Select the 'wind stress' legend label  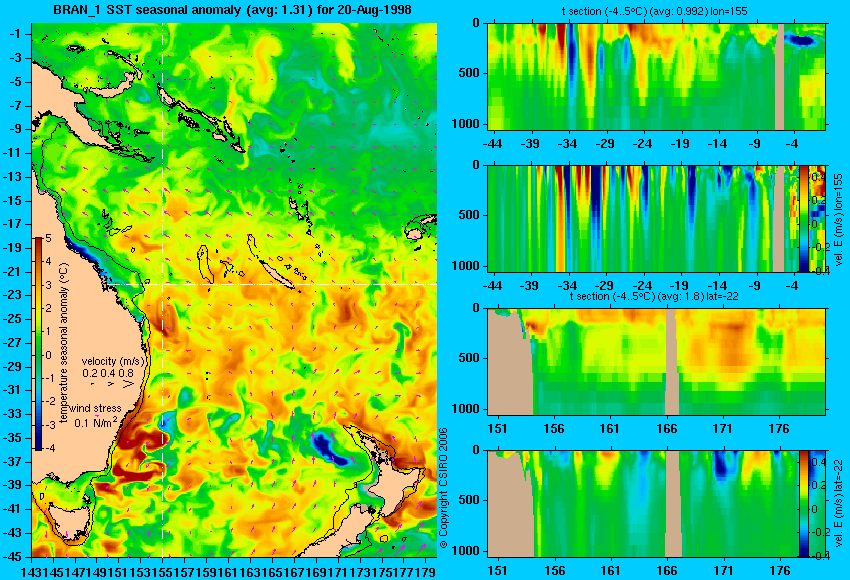pyautogui.click(x=95, y=408)
